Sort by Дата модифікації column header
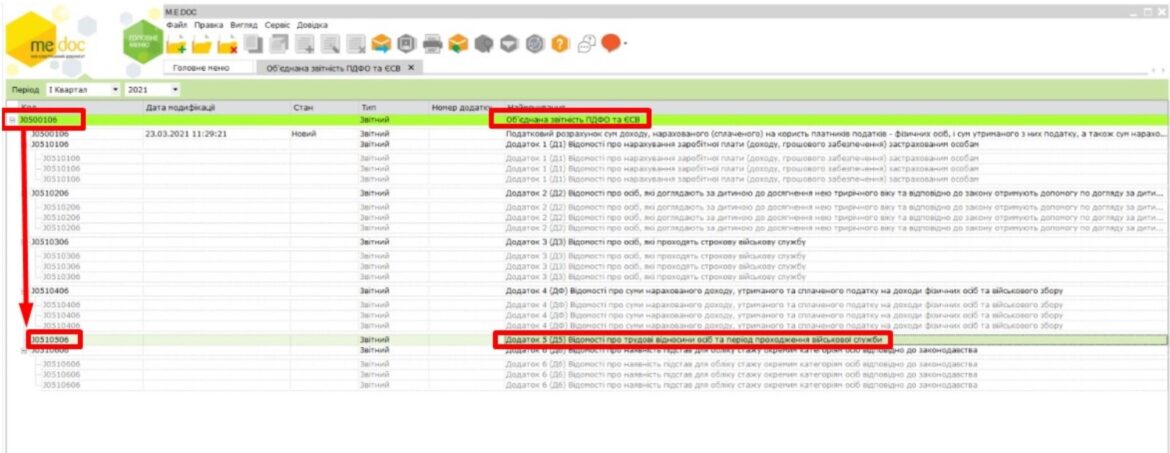 click(x=217, y=107)
